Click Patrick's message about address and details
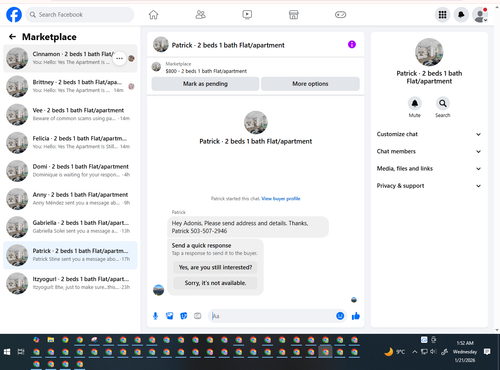 (248, 227)
